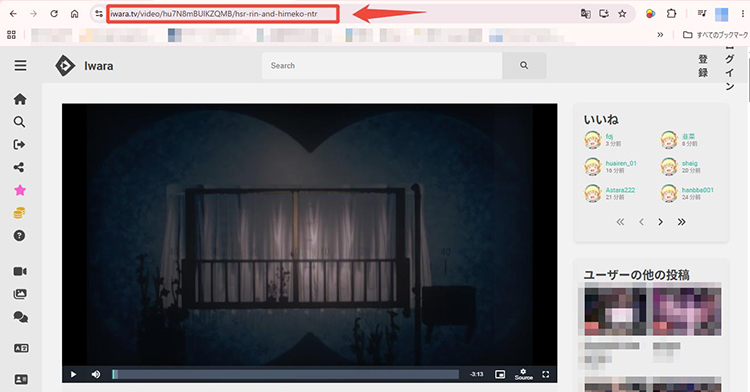Image resolution: width=750 pixels, height=392 pixels.
Task: Expand hidden bookmarks with double chevron
Action: [x=660, y=35]
